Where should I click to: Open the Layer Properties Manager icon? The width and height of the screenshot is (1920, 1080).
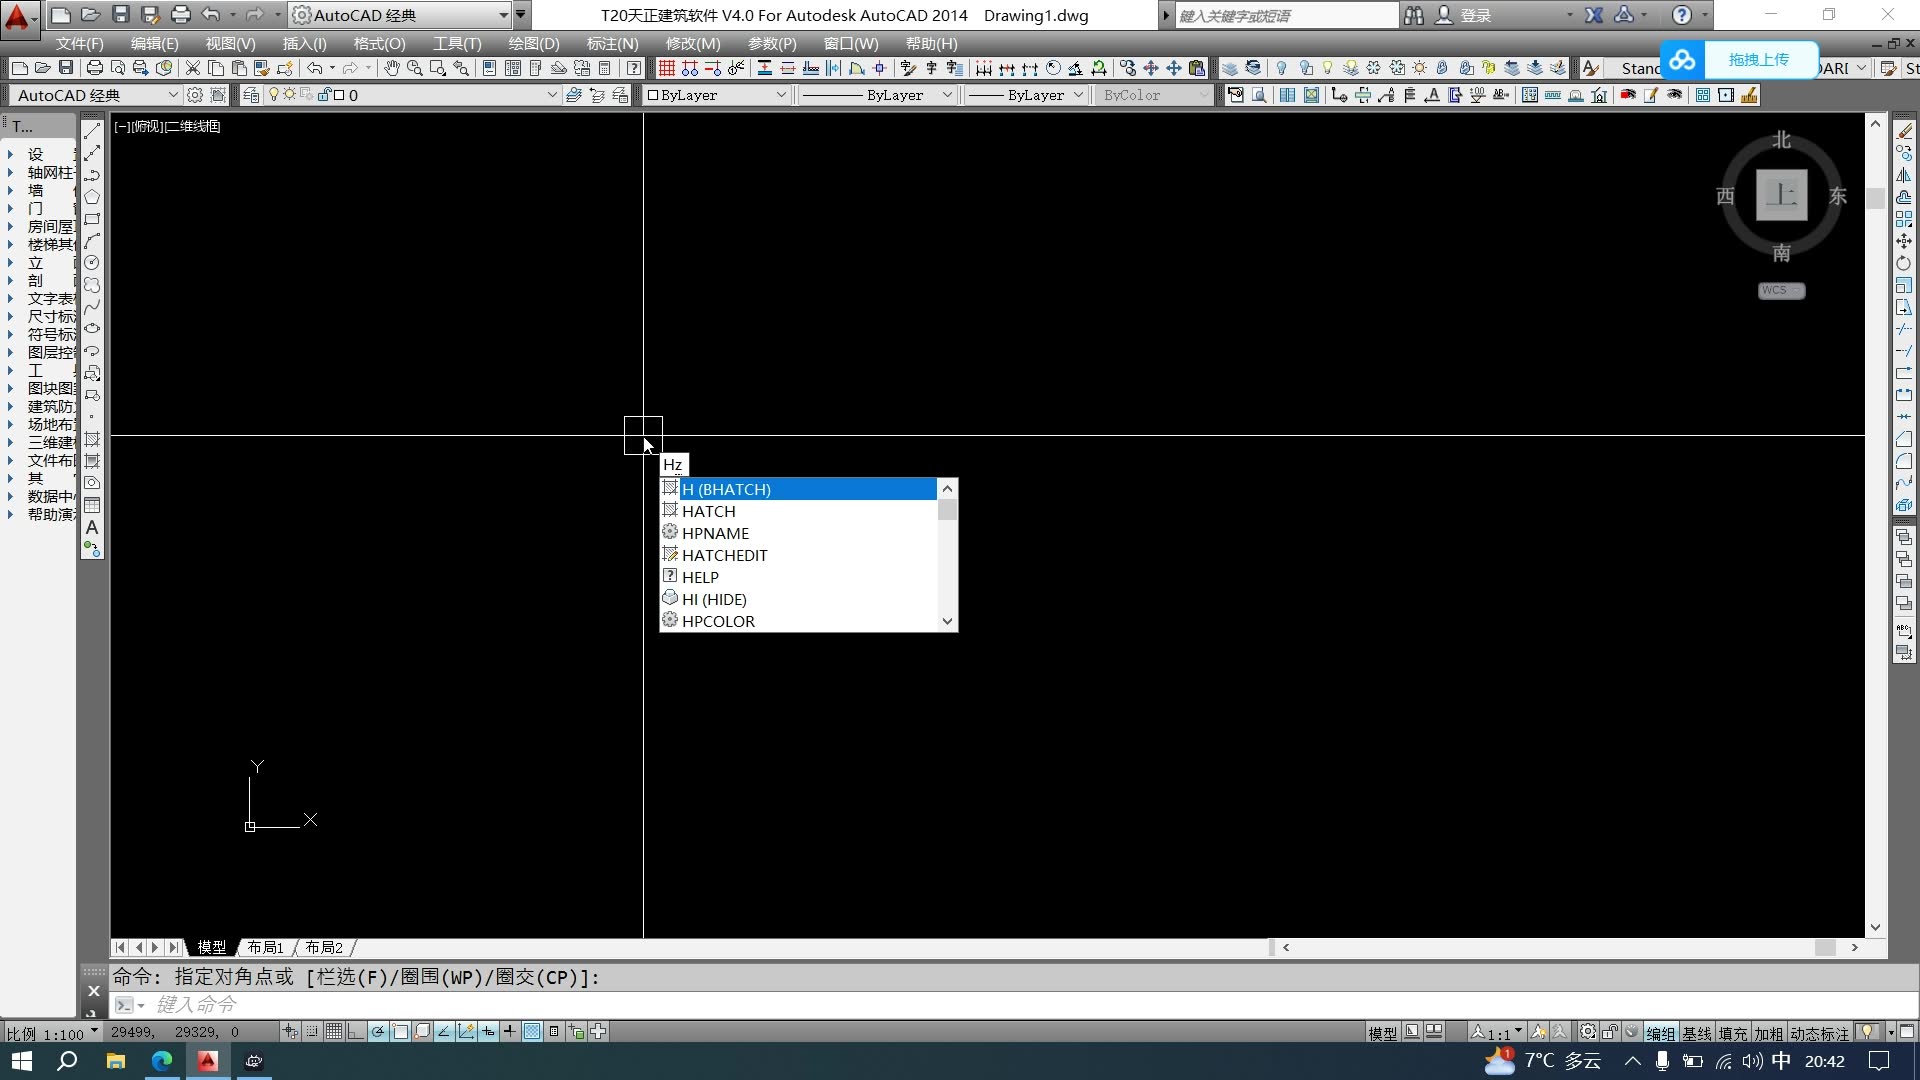click(x=251, y=95)
